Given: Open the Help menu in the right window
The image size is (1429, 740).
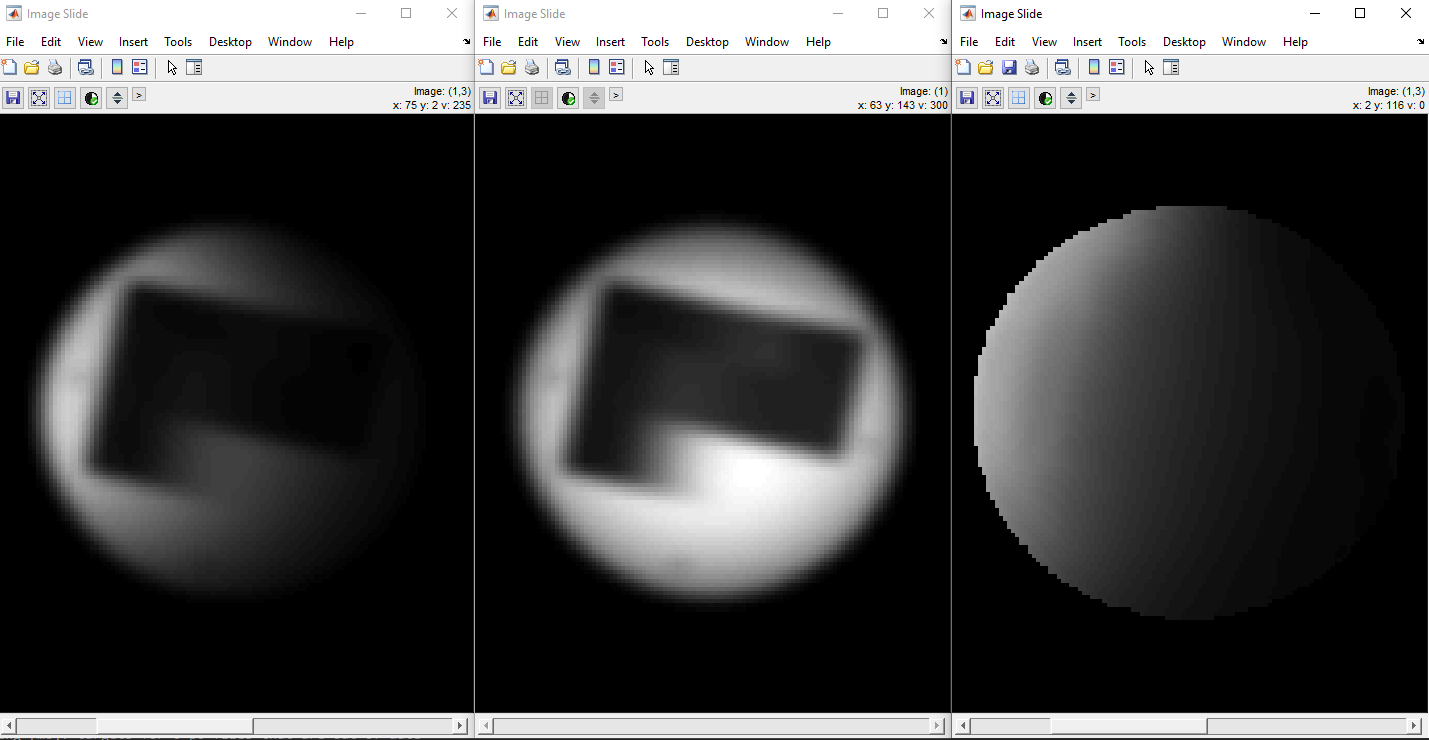Looking at the screenshot, I should coord(1295,42).
